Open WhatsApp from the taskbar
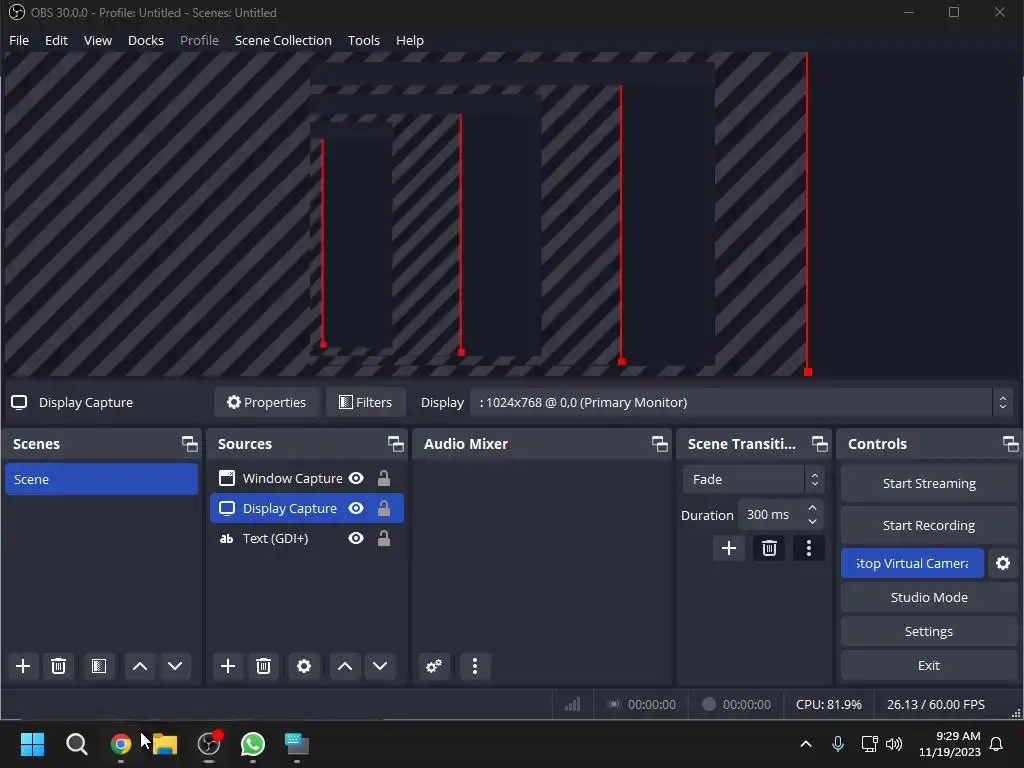 [x=253, y=744]
